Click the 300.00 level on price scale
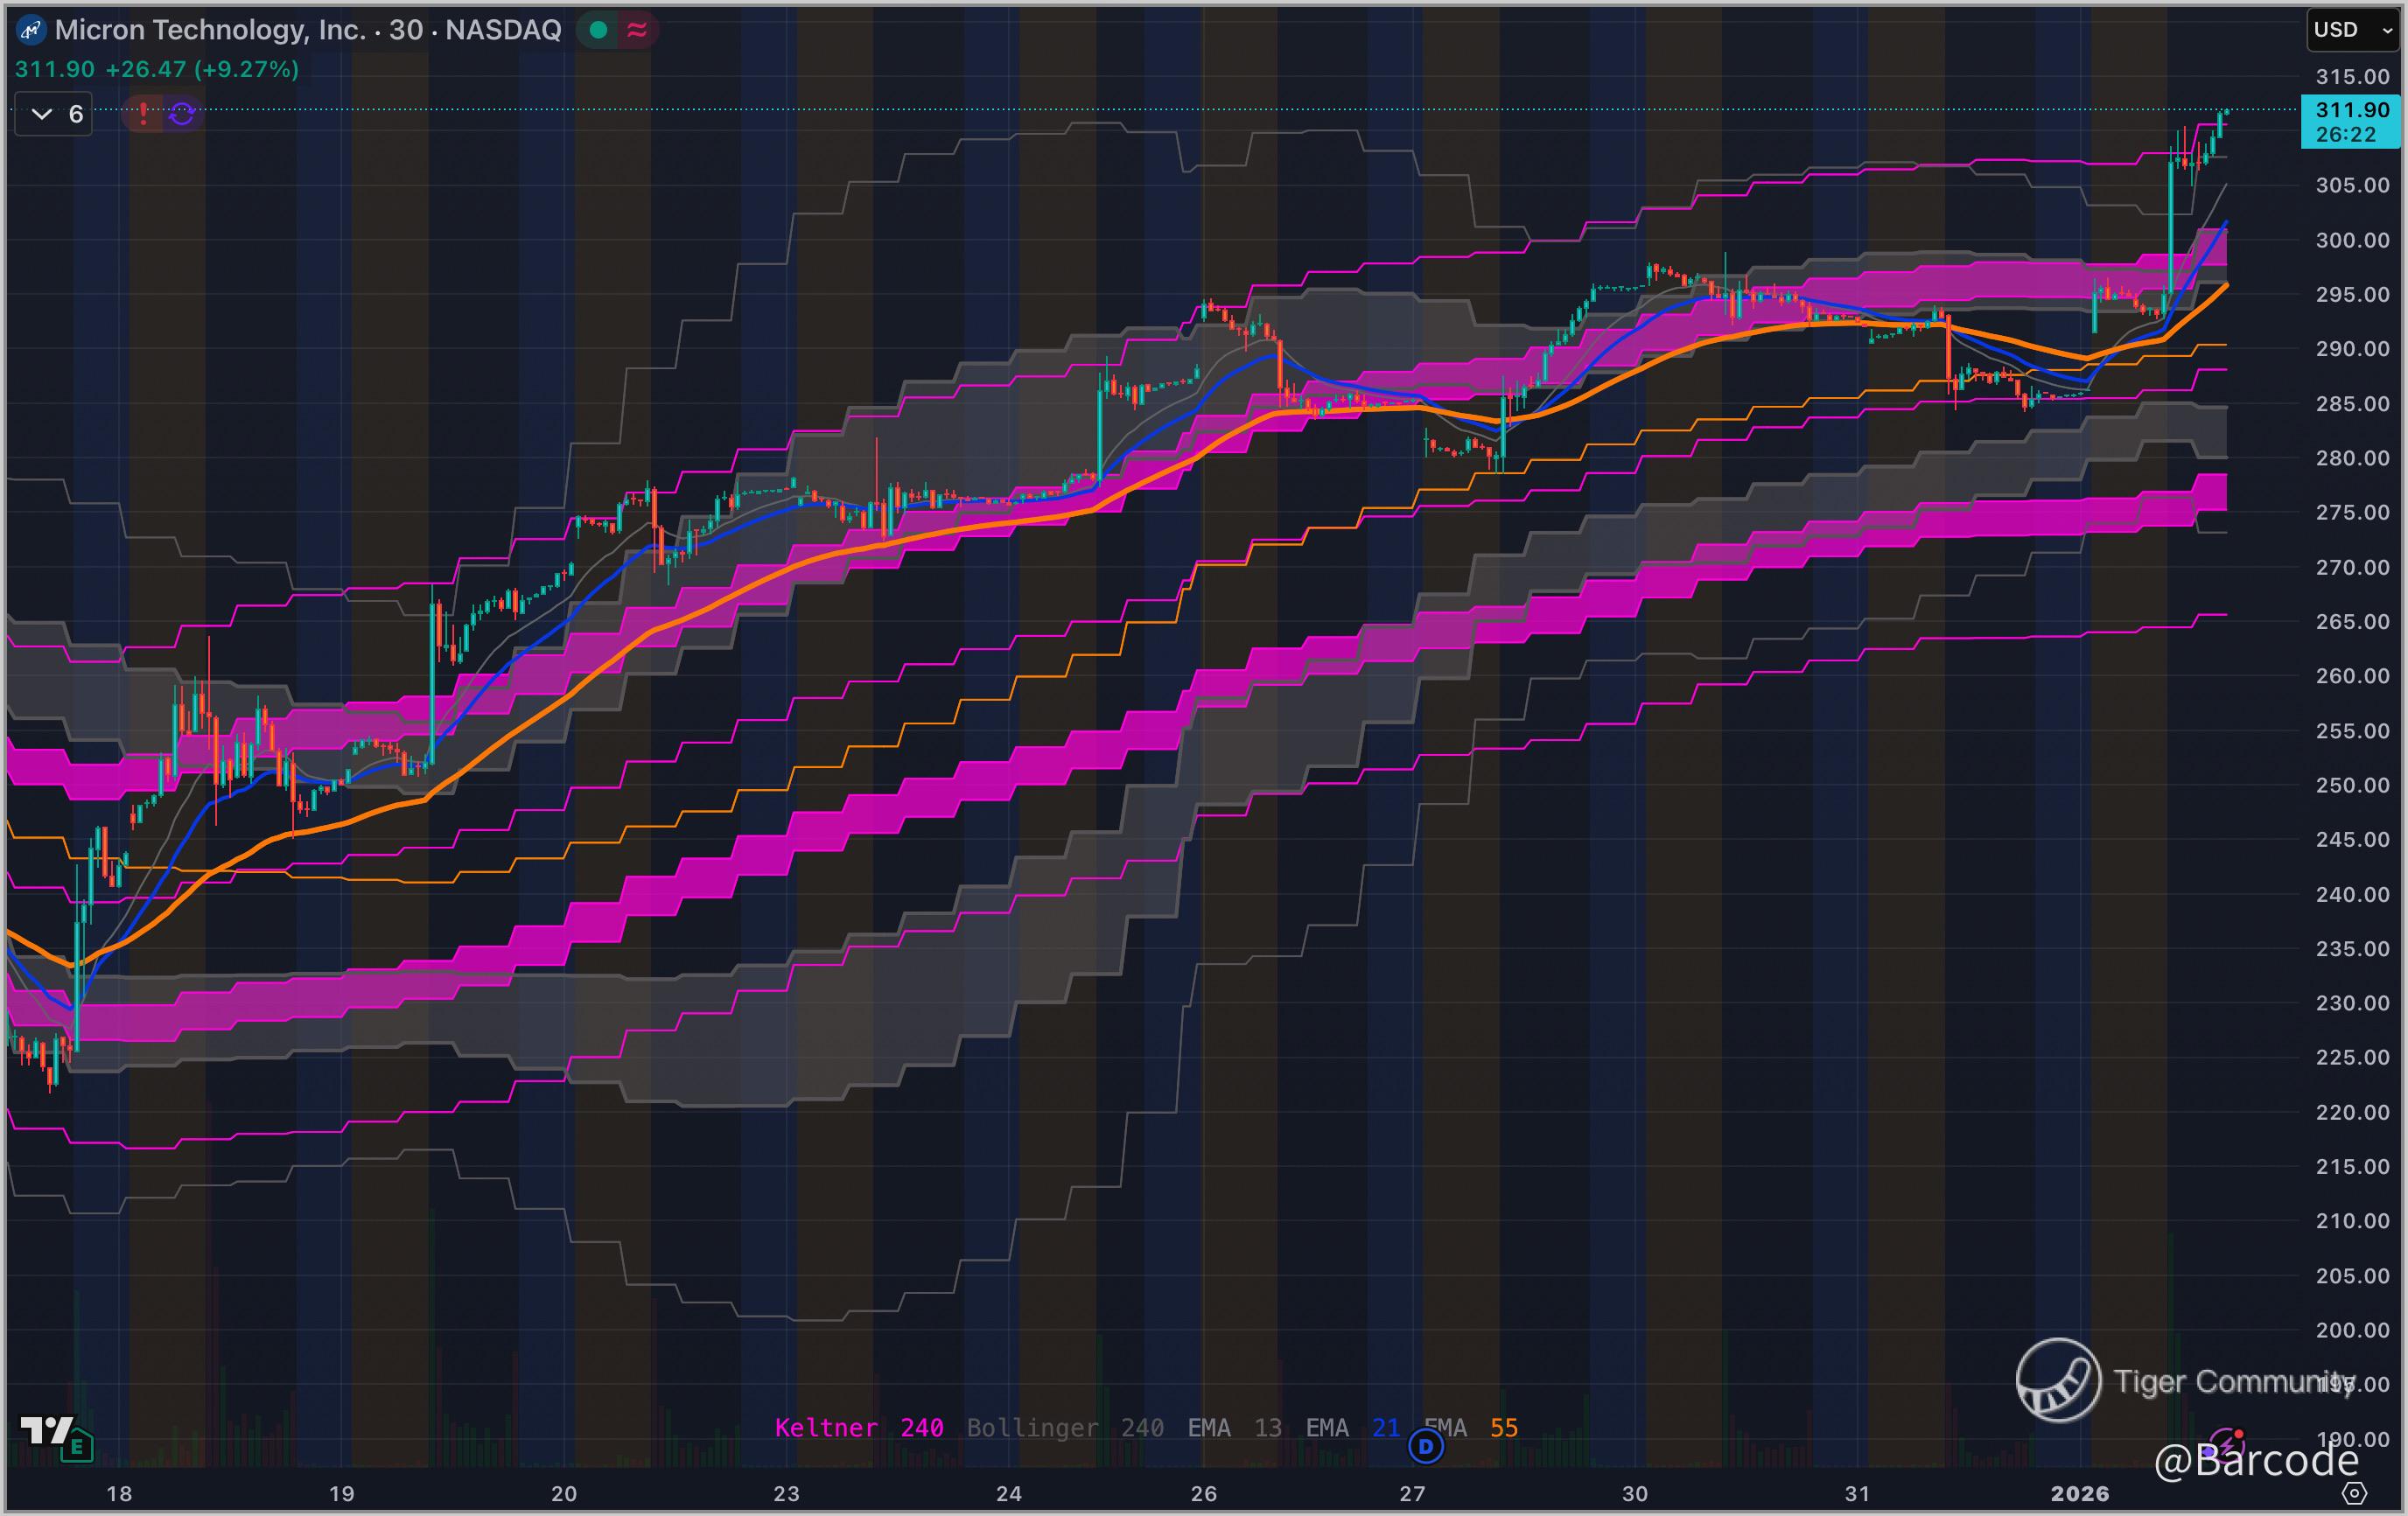Image resolution: width=2408 pixels, height=1516 pixels. pyautogui.click(x=2351, y=240)
